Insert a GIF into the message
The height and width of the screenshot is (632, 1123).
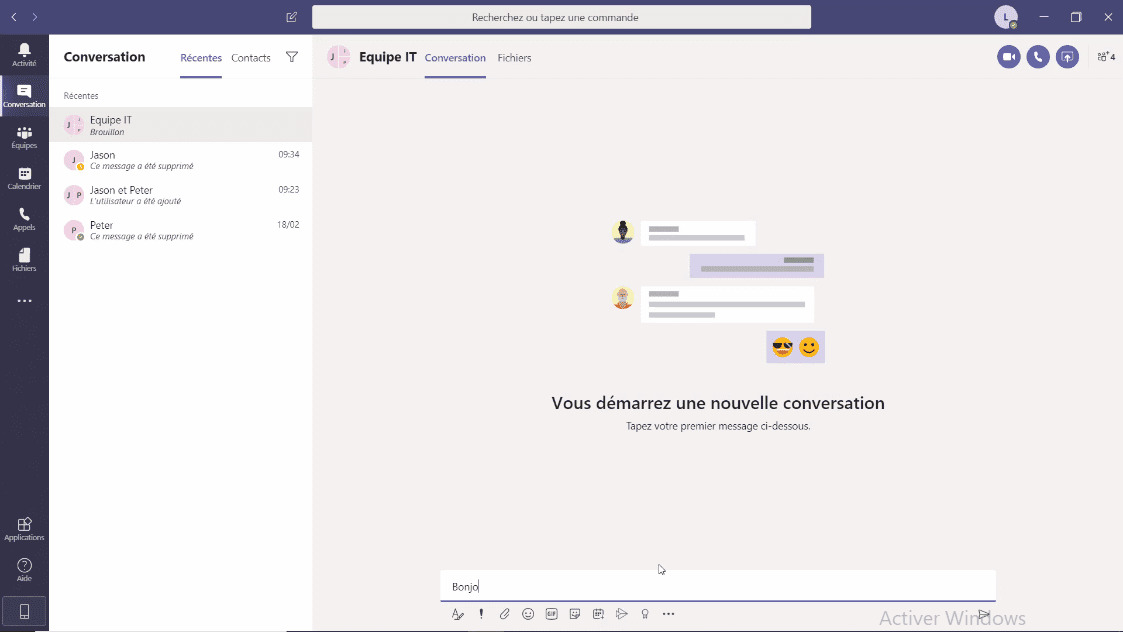pos(551,614)
